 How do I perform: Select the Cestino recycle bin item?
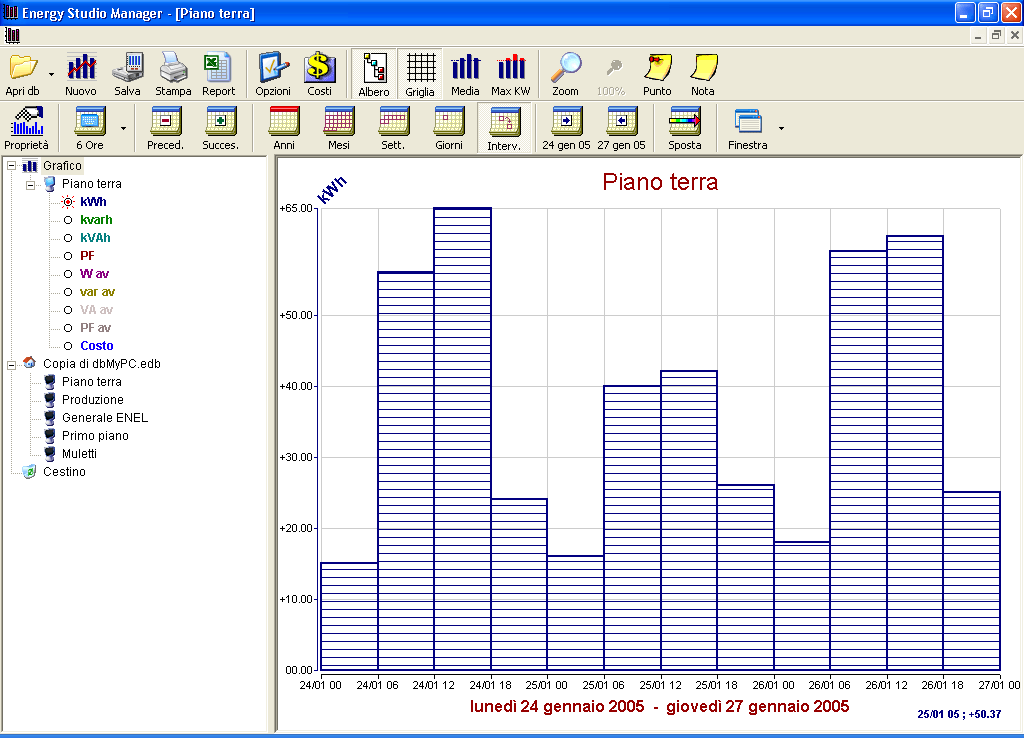(64, 472)
